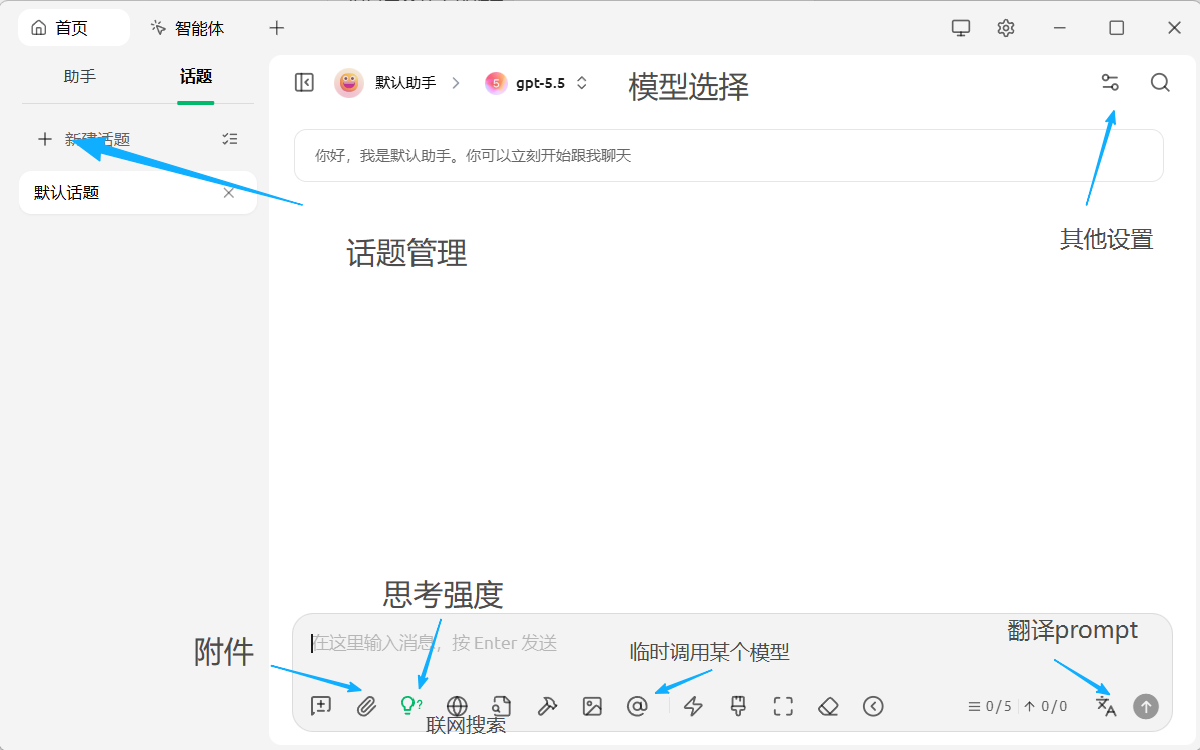Switch to the 话题 tab

pos(196,76)
